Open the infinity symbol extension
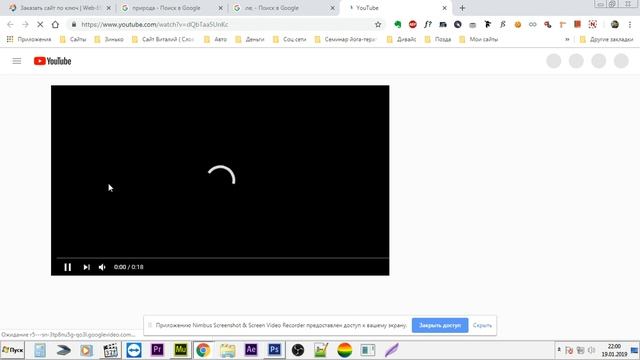 pos(533,24)
